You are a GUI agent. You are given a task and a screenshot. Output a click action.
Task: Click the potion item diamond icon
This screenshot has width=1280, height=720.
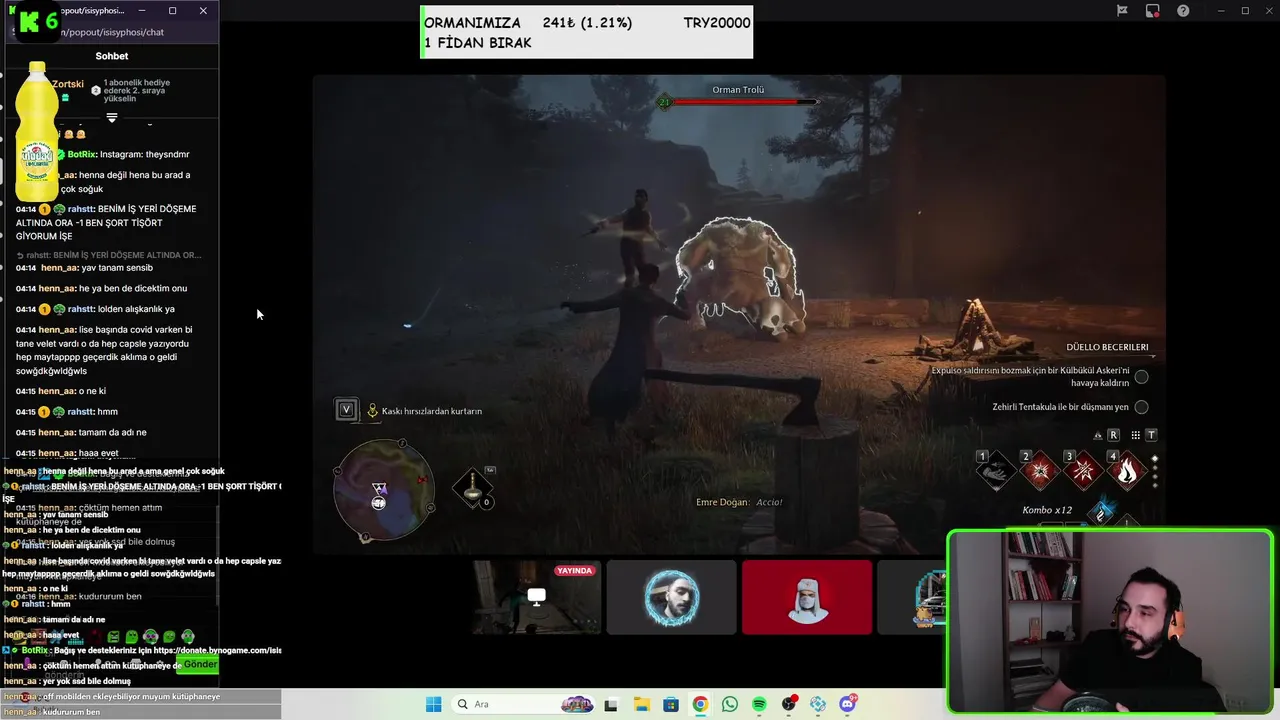click(473, 488)
